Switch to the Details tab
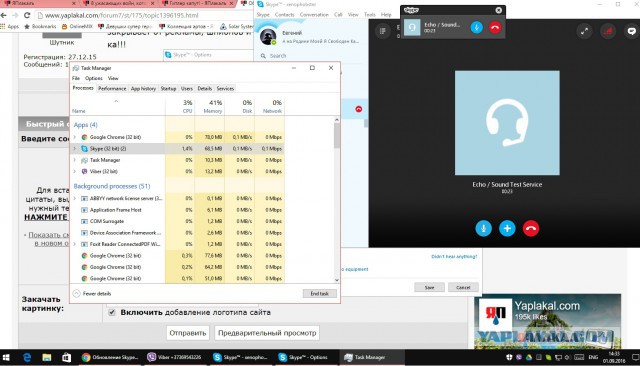The height and width of the screenshot is (366, 640). 204,89
